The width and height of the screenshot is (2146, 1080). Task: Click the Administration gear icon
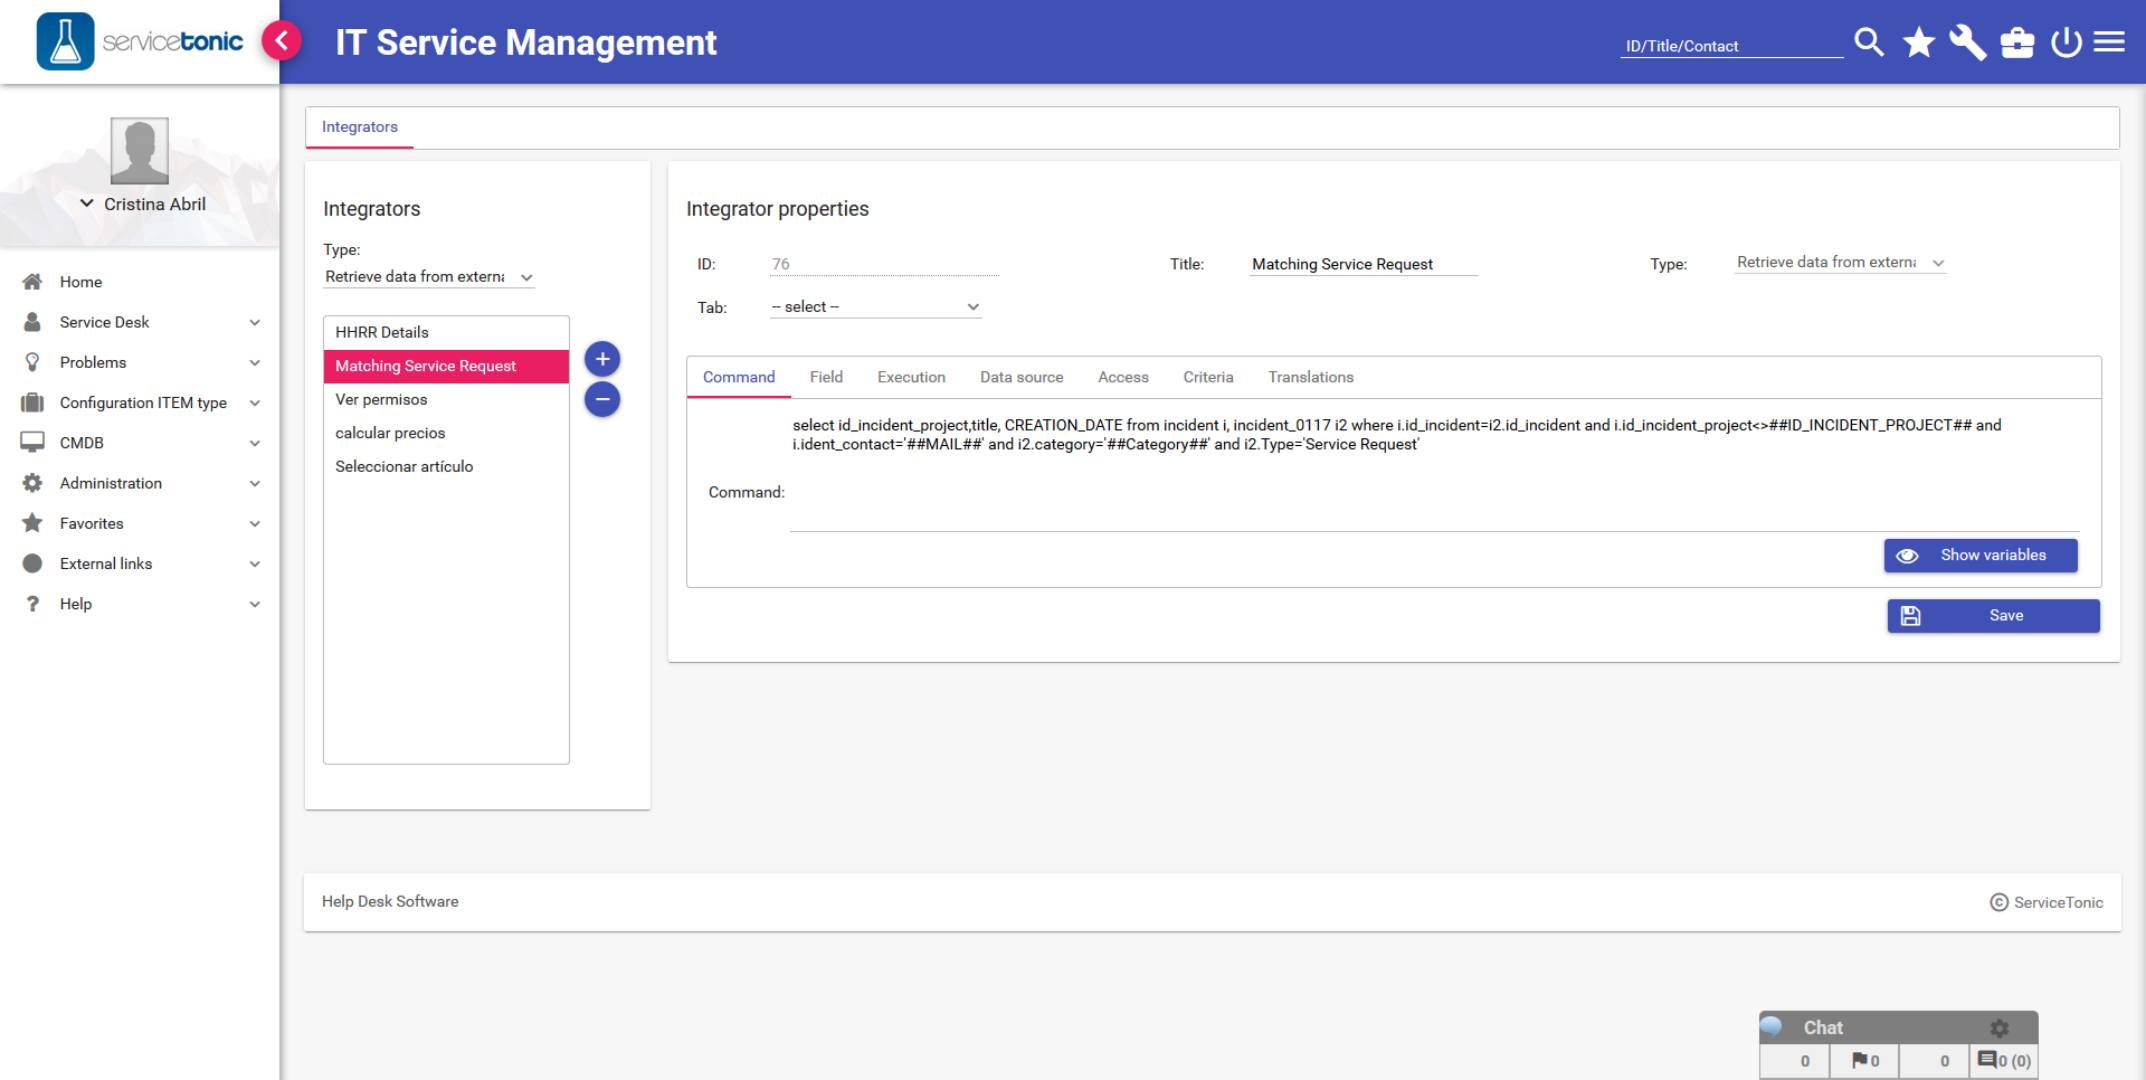coord(30,483)
